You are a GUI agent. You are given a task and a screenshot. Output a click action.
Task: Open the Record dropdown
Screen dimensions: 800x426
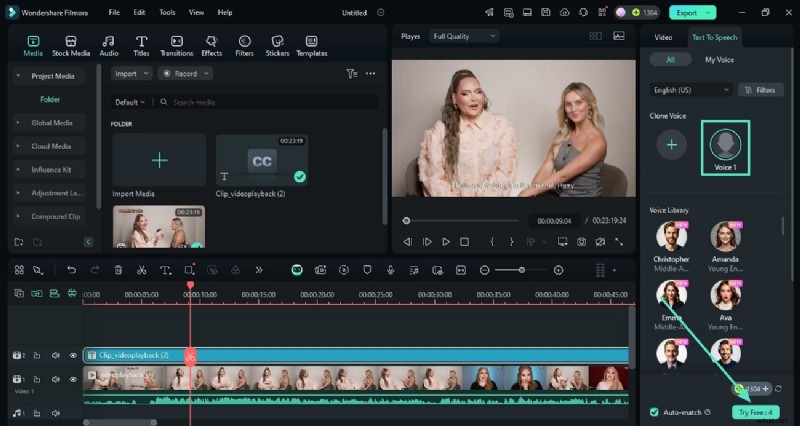(185, 74)
